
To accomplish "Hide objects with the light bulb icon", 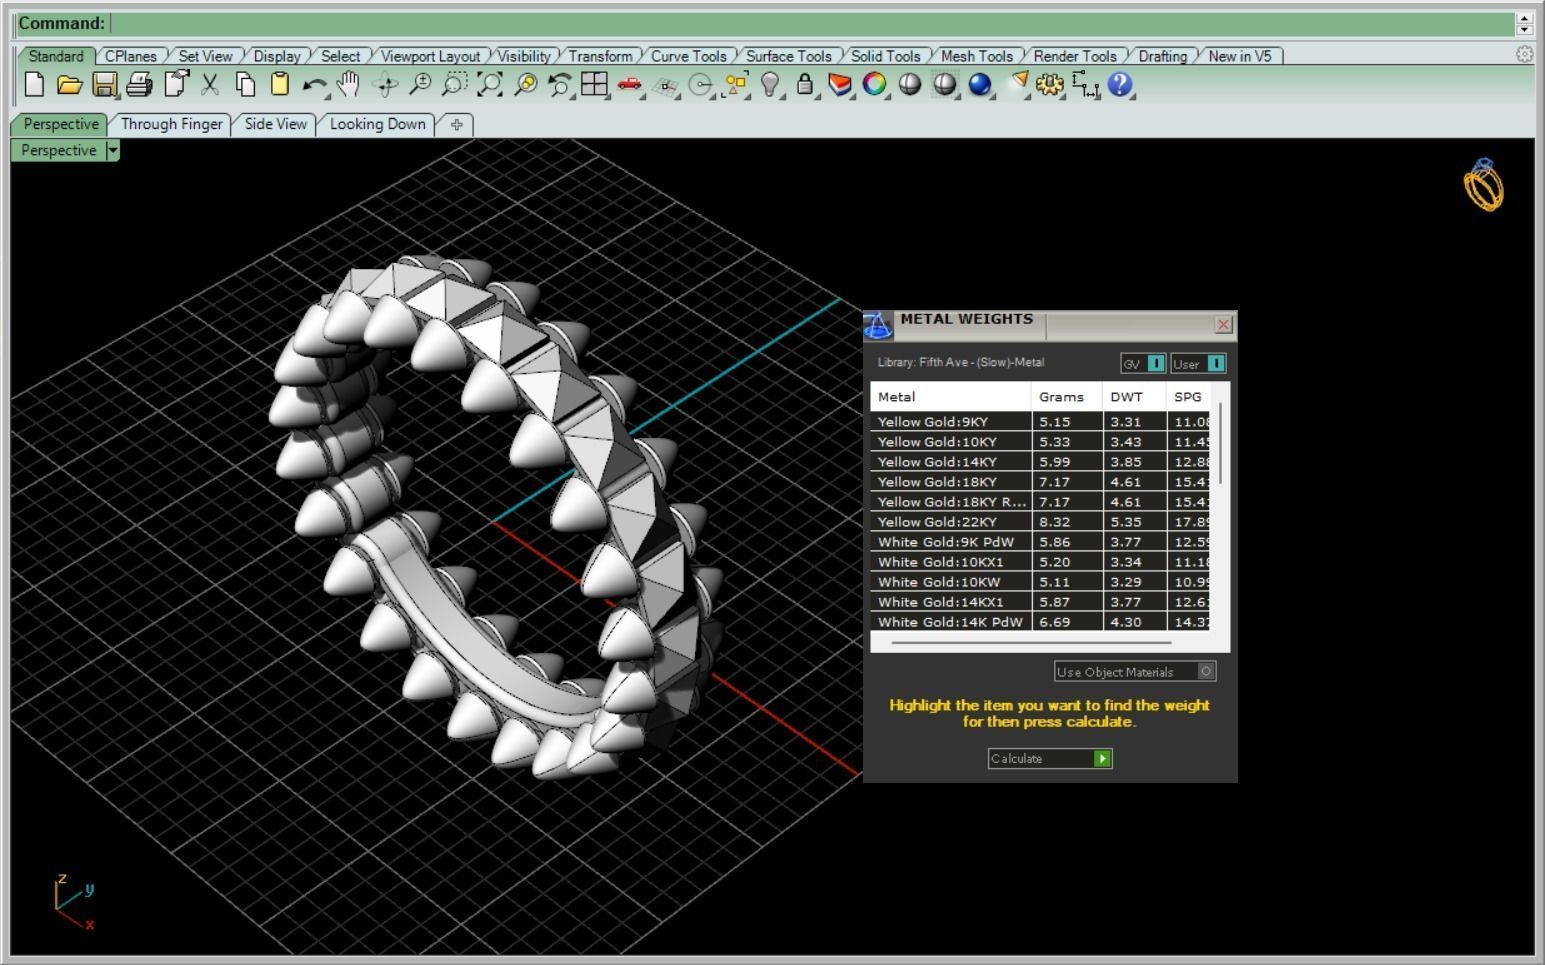I will 770,85.
